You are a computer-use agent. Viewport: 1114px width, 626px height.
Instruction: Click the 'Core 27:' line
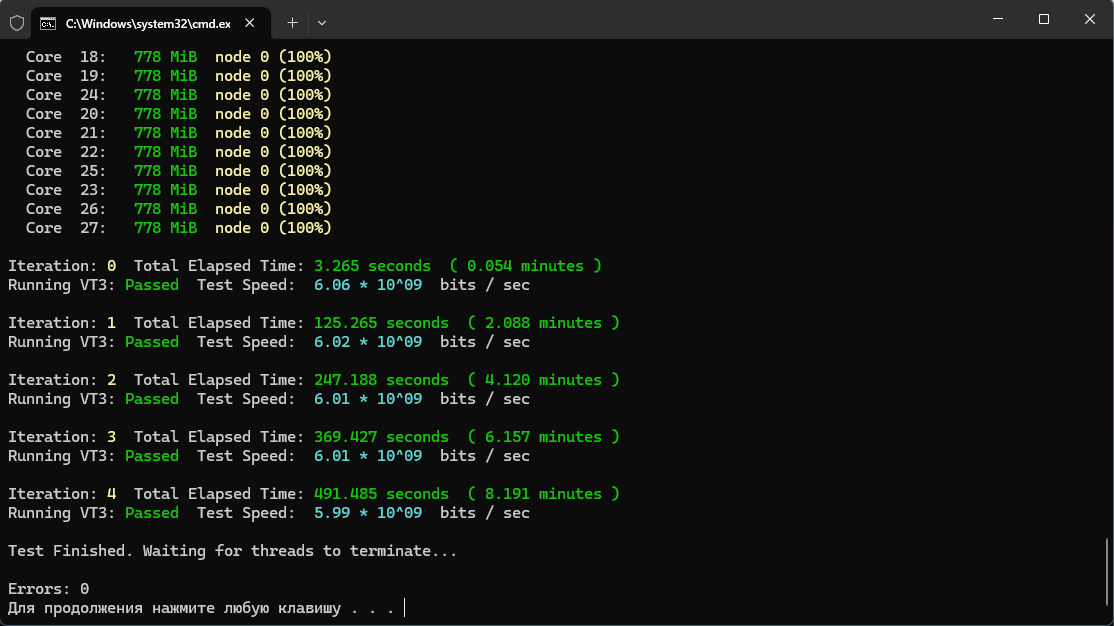[x=178, y=228]
